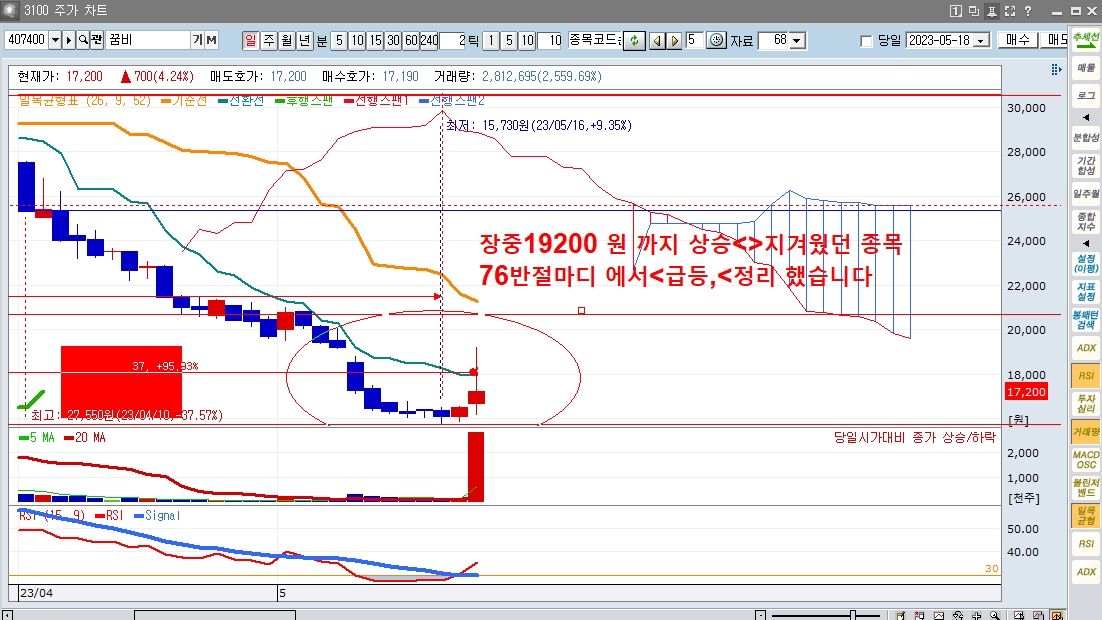Open the stock code 407400 dropdown arrow
Viewport: 1102px width, 620px height.
[x=55, y=40]
